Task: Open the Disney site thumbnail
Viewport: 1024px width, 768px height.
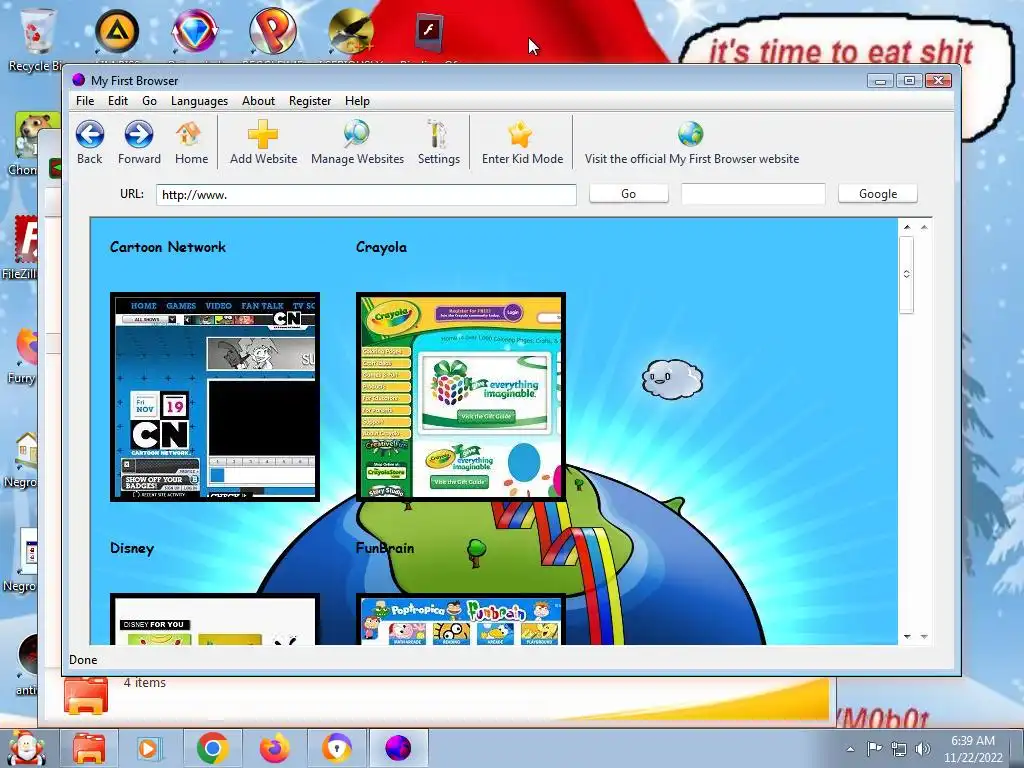Action: pos(215,619)
